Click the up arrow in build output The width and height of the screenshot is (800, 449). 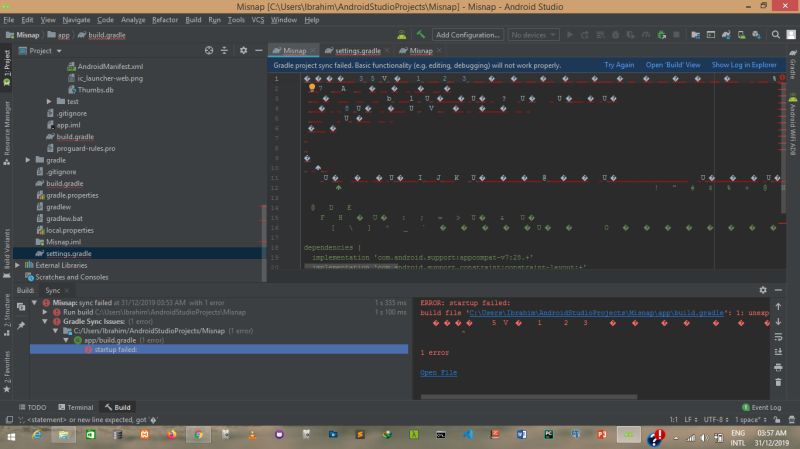click(778, 307)
